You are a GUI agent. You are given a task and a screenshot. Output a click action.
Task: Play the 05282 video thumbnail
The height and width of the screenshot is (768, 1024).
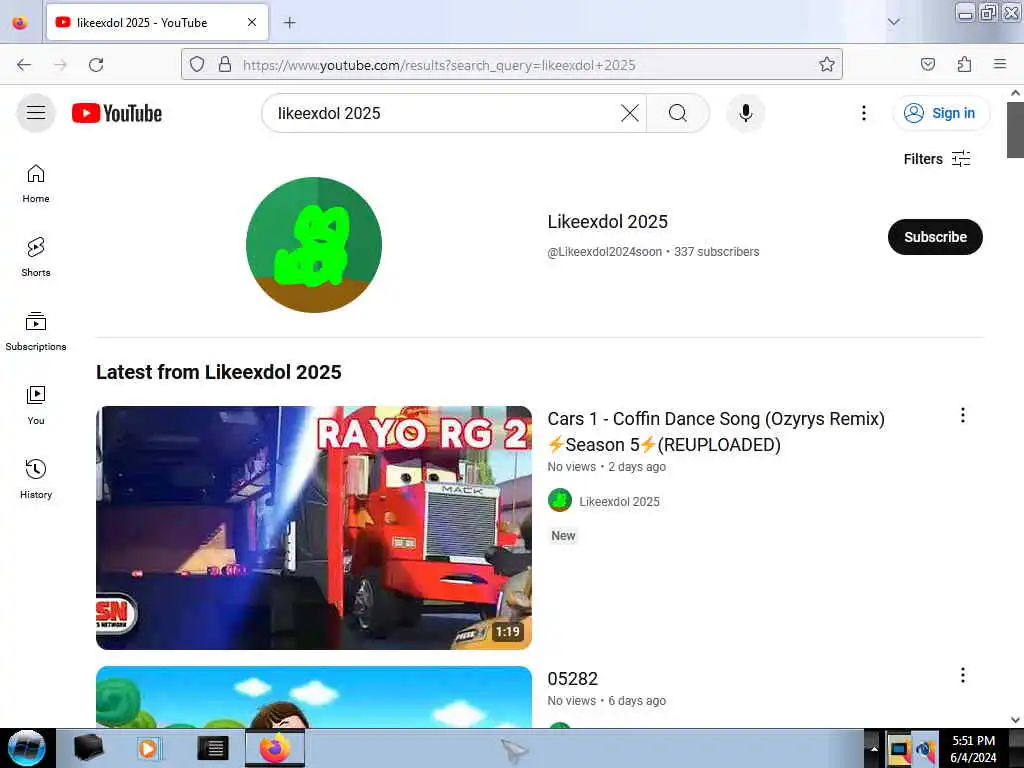314,697
